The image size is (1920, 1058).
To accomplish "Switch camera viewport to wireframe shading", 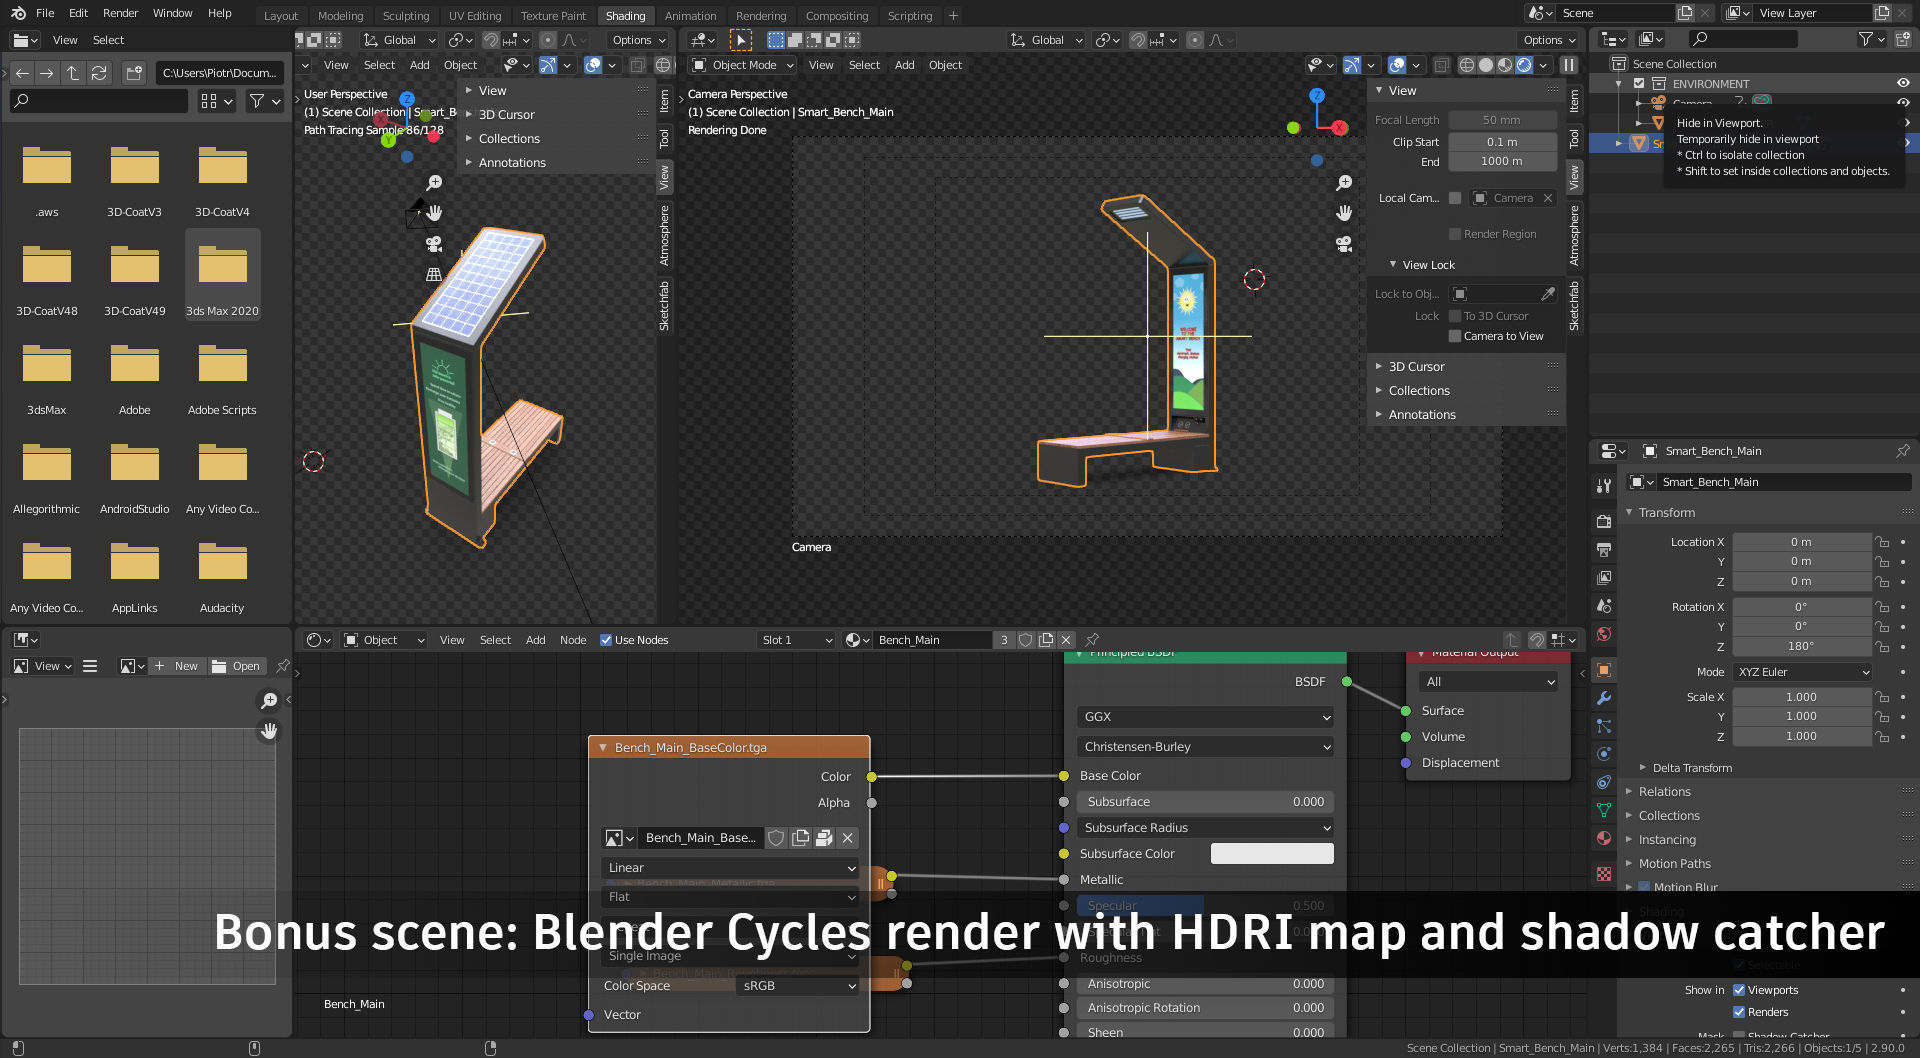I will point(1467,65).
